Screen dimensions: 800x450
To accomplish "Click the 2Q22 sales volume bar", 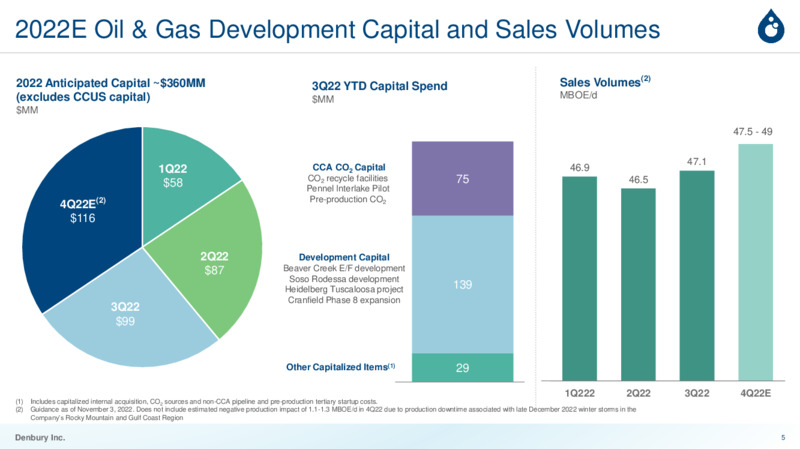I will [x=638, y=285].
